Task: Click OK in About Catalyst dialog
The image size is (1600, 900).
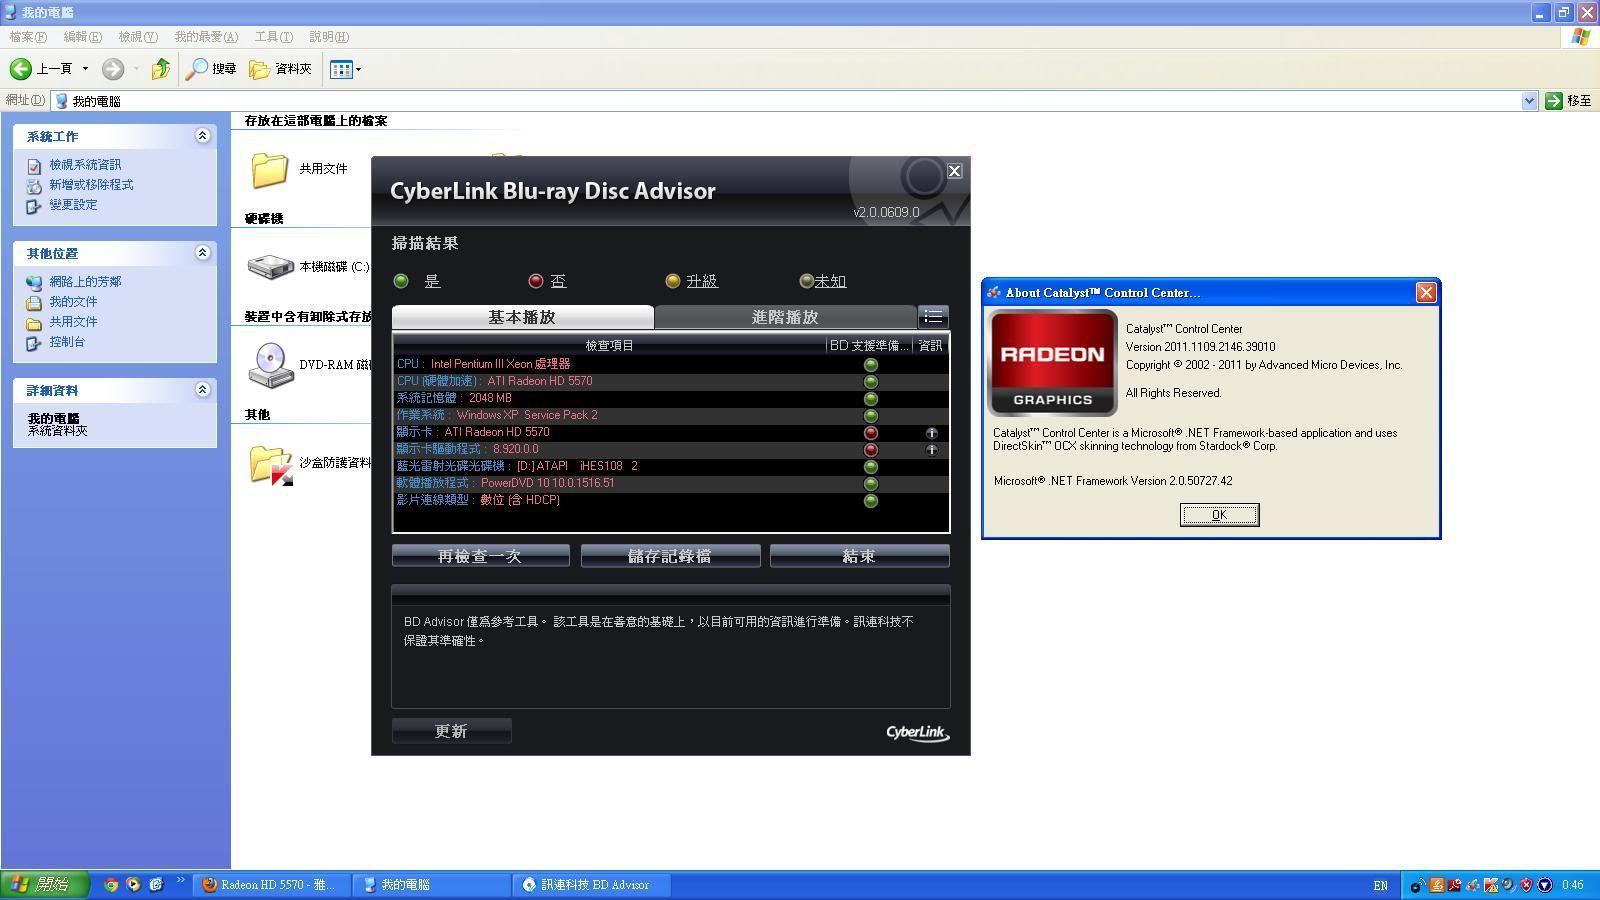Action: [x=1219, y=515]
